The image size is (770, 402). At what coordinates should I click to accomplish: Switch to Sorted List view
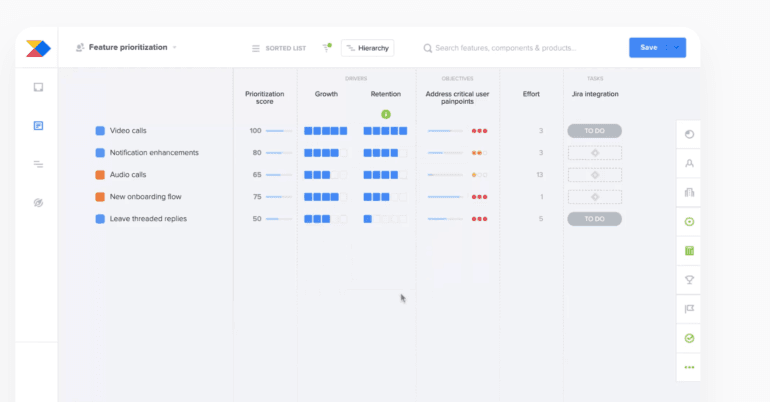(278, 48)
